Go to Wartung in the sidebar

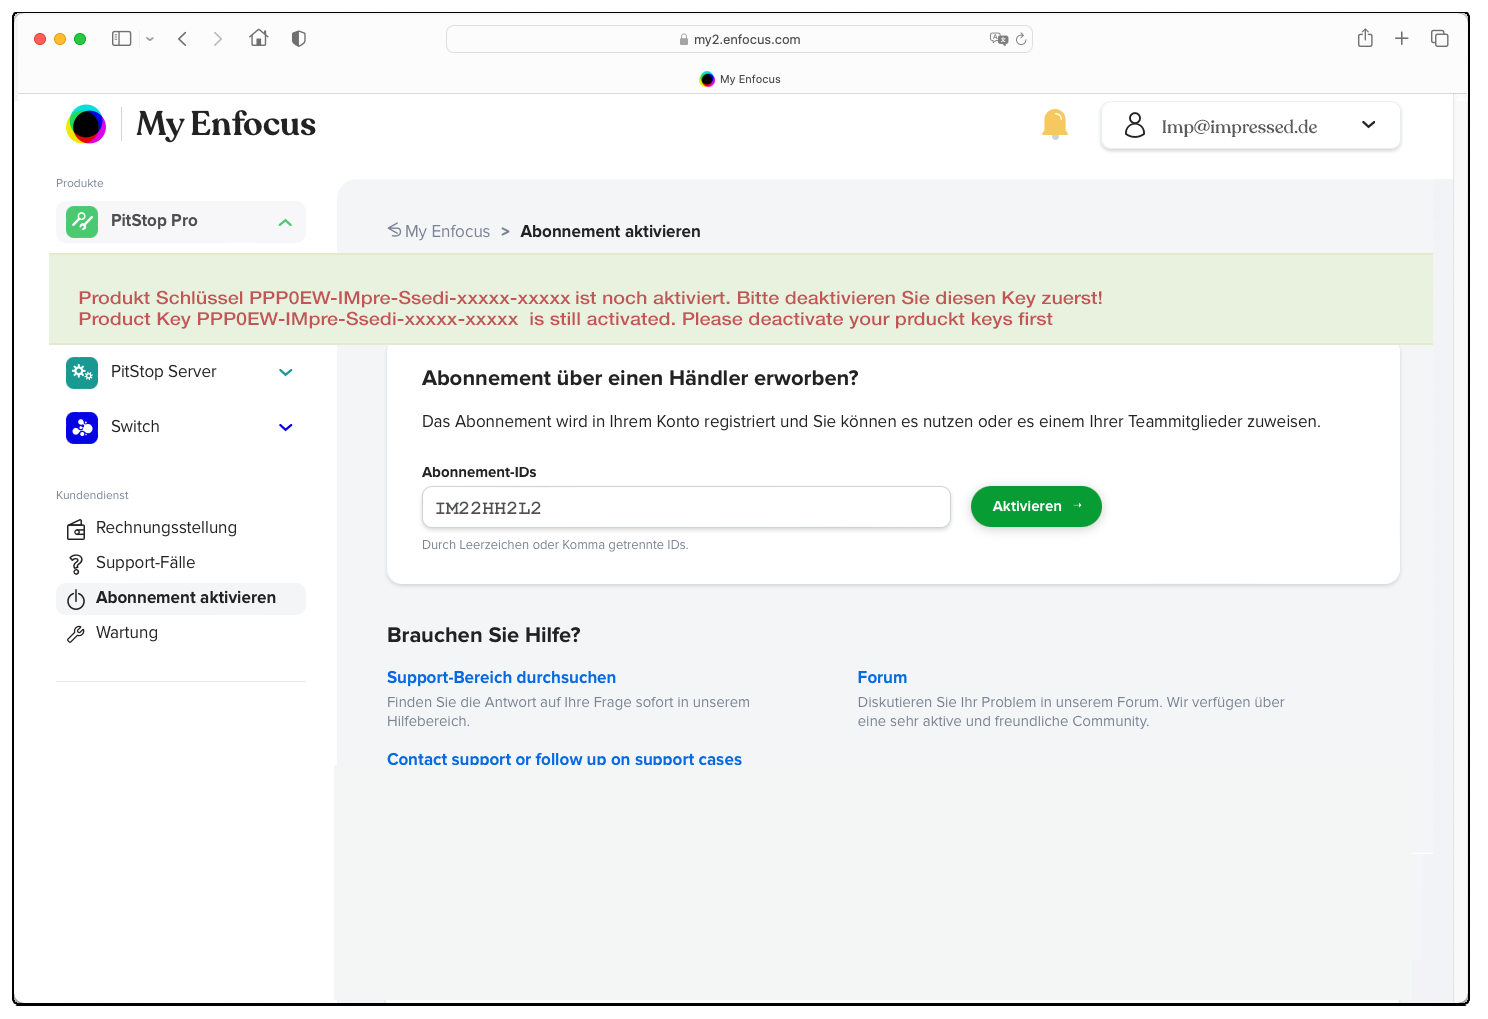(127, 633)
